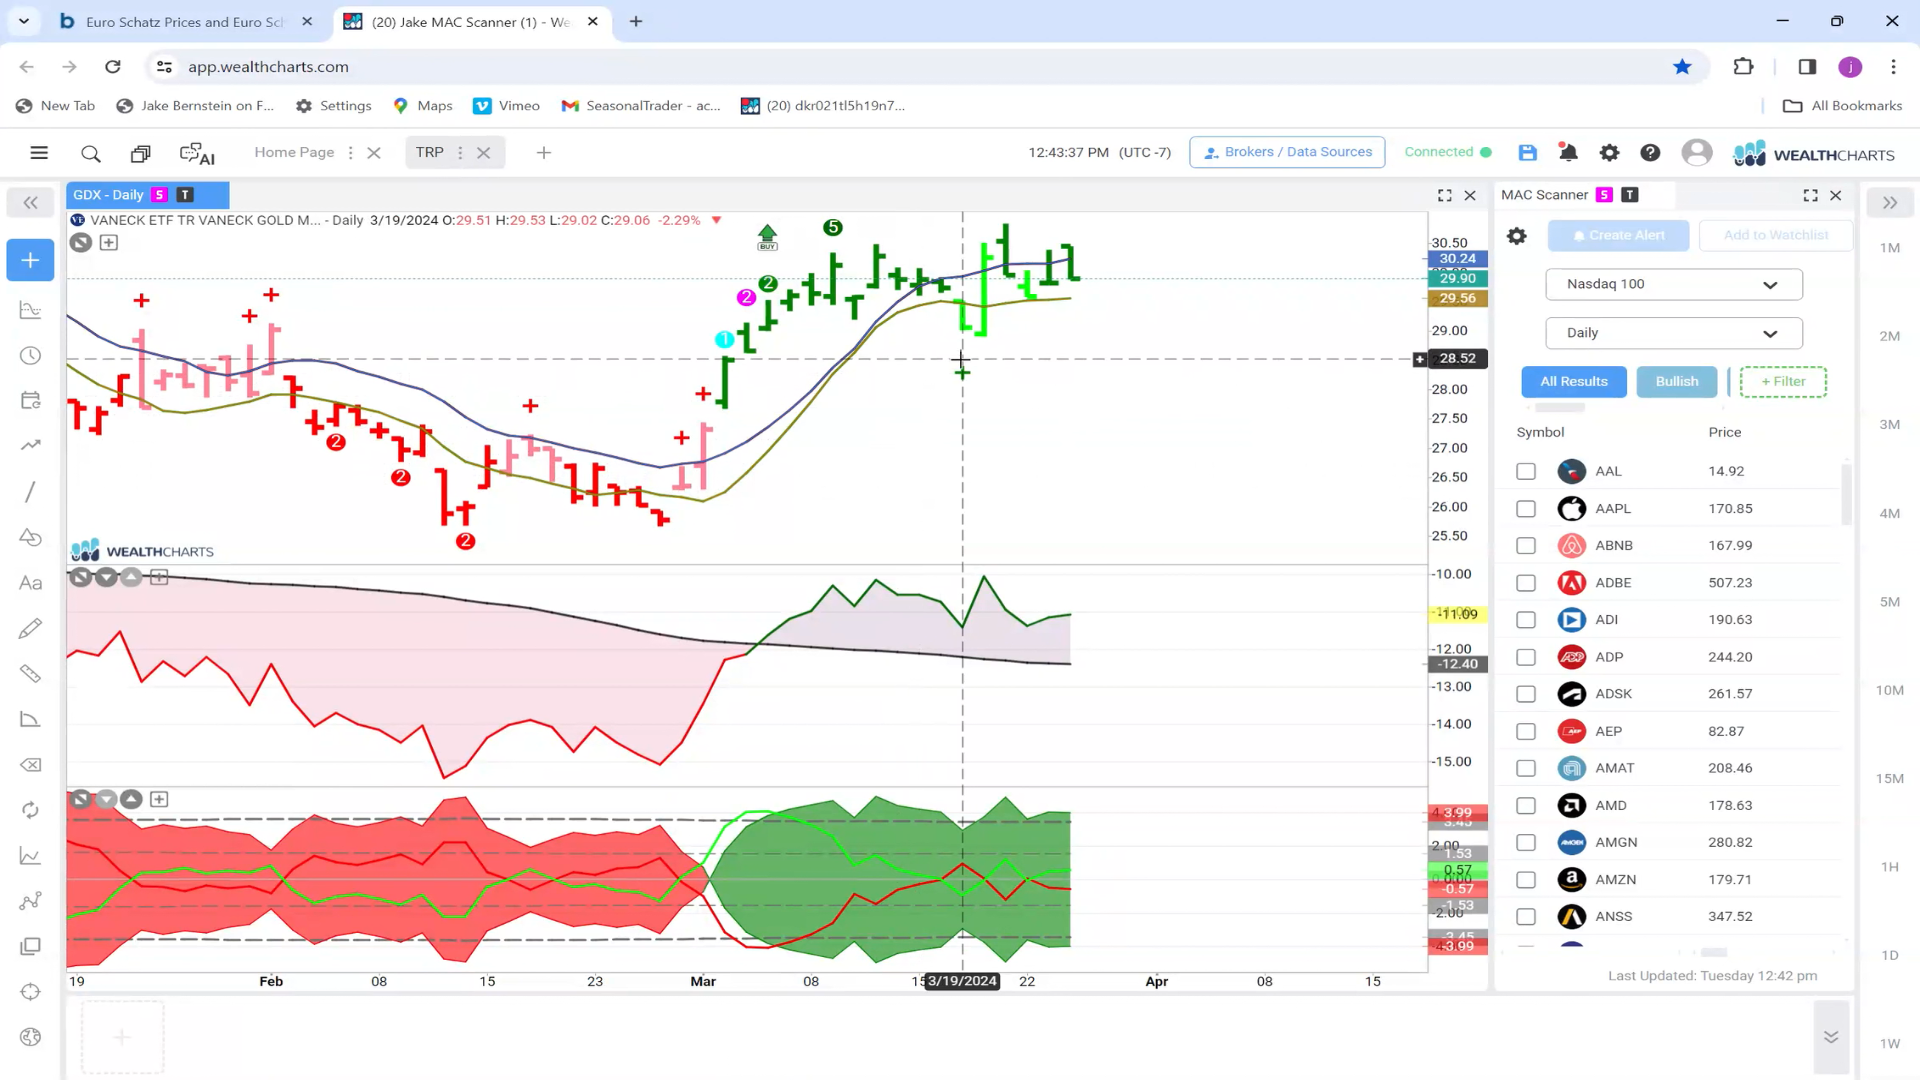This screenshot has width=1920, height=1080.
Task: Add a new workspace tab
Action: tap(544, 153)
